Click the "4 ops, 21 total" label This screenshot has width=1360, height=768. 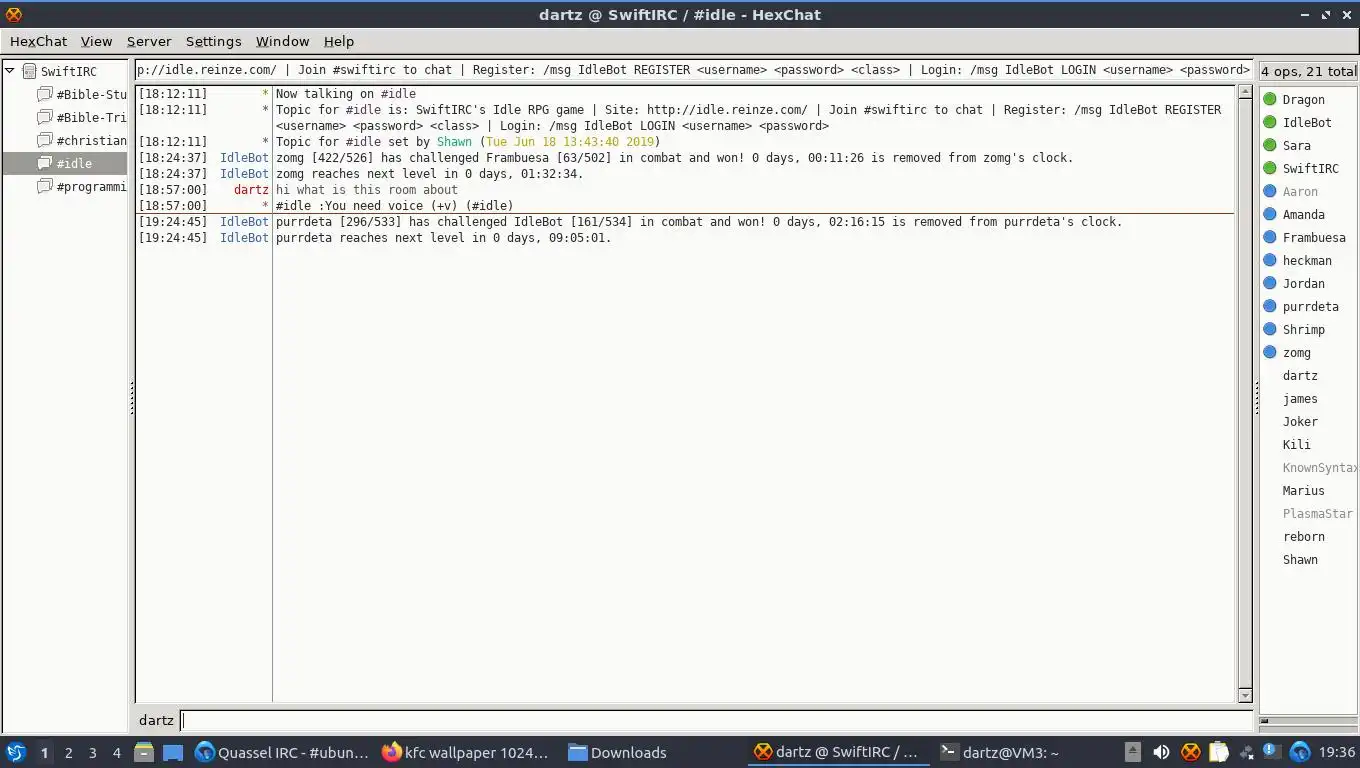(x=1308, y=71)
